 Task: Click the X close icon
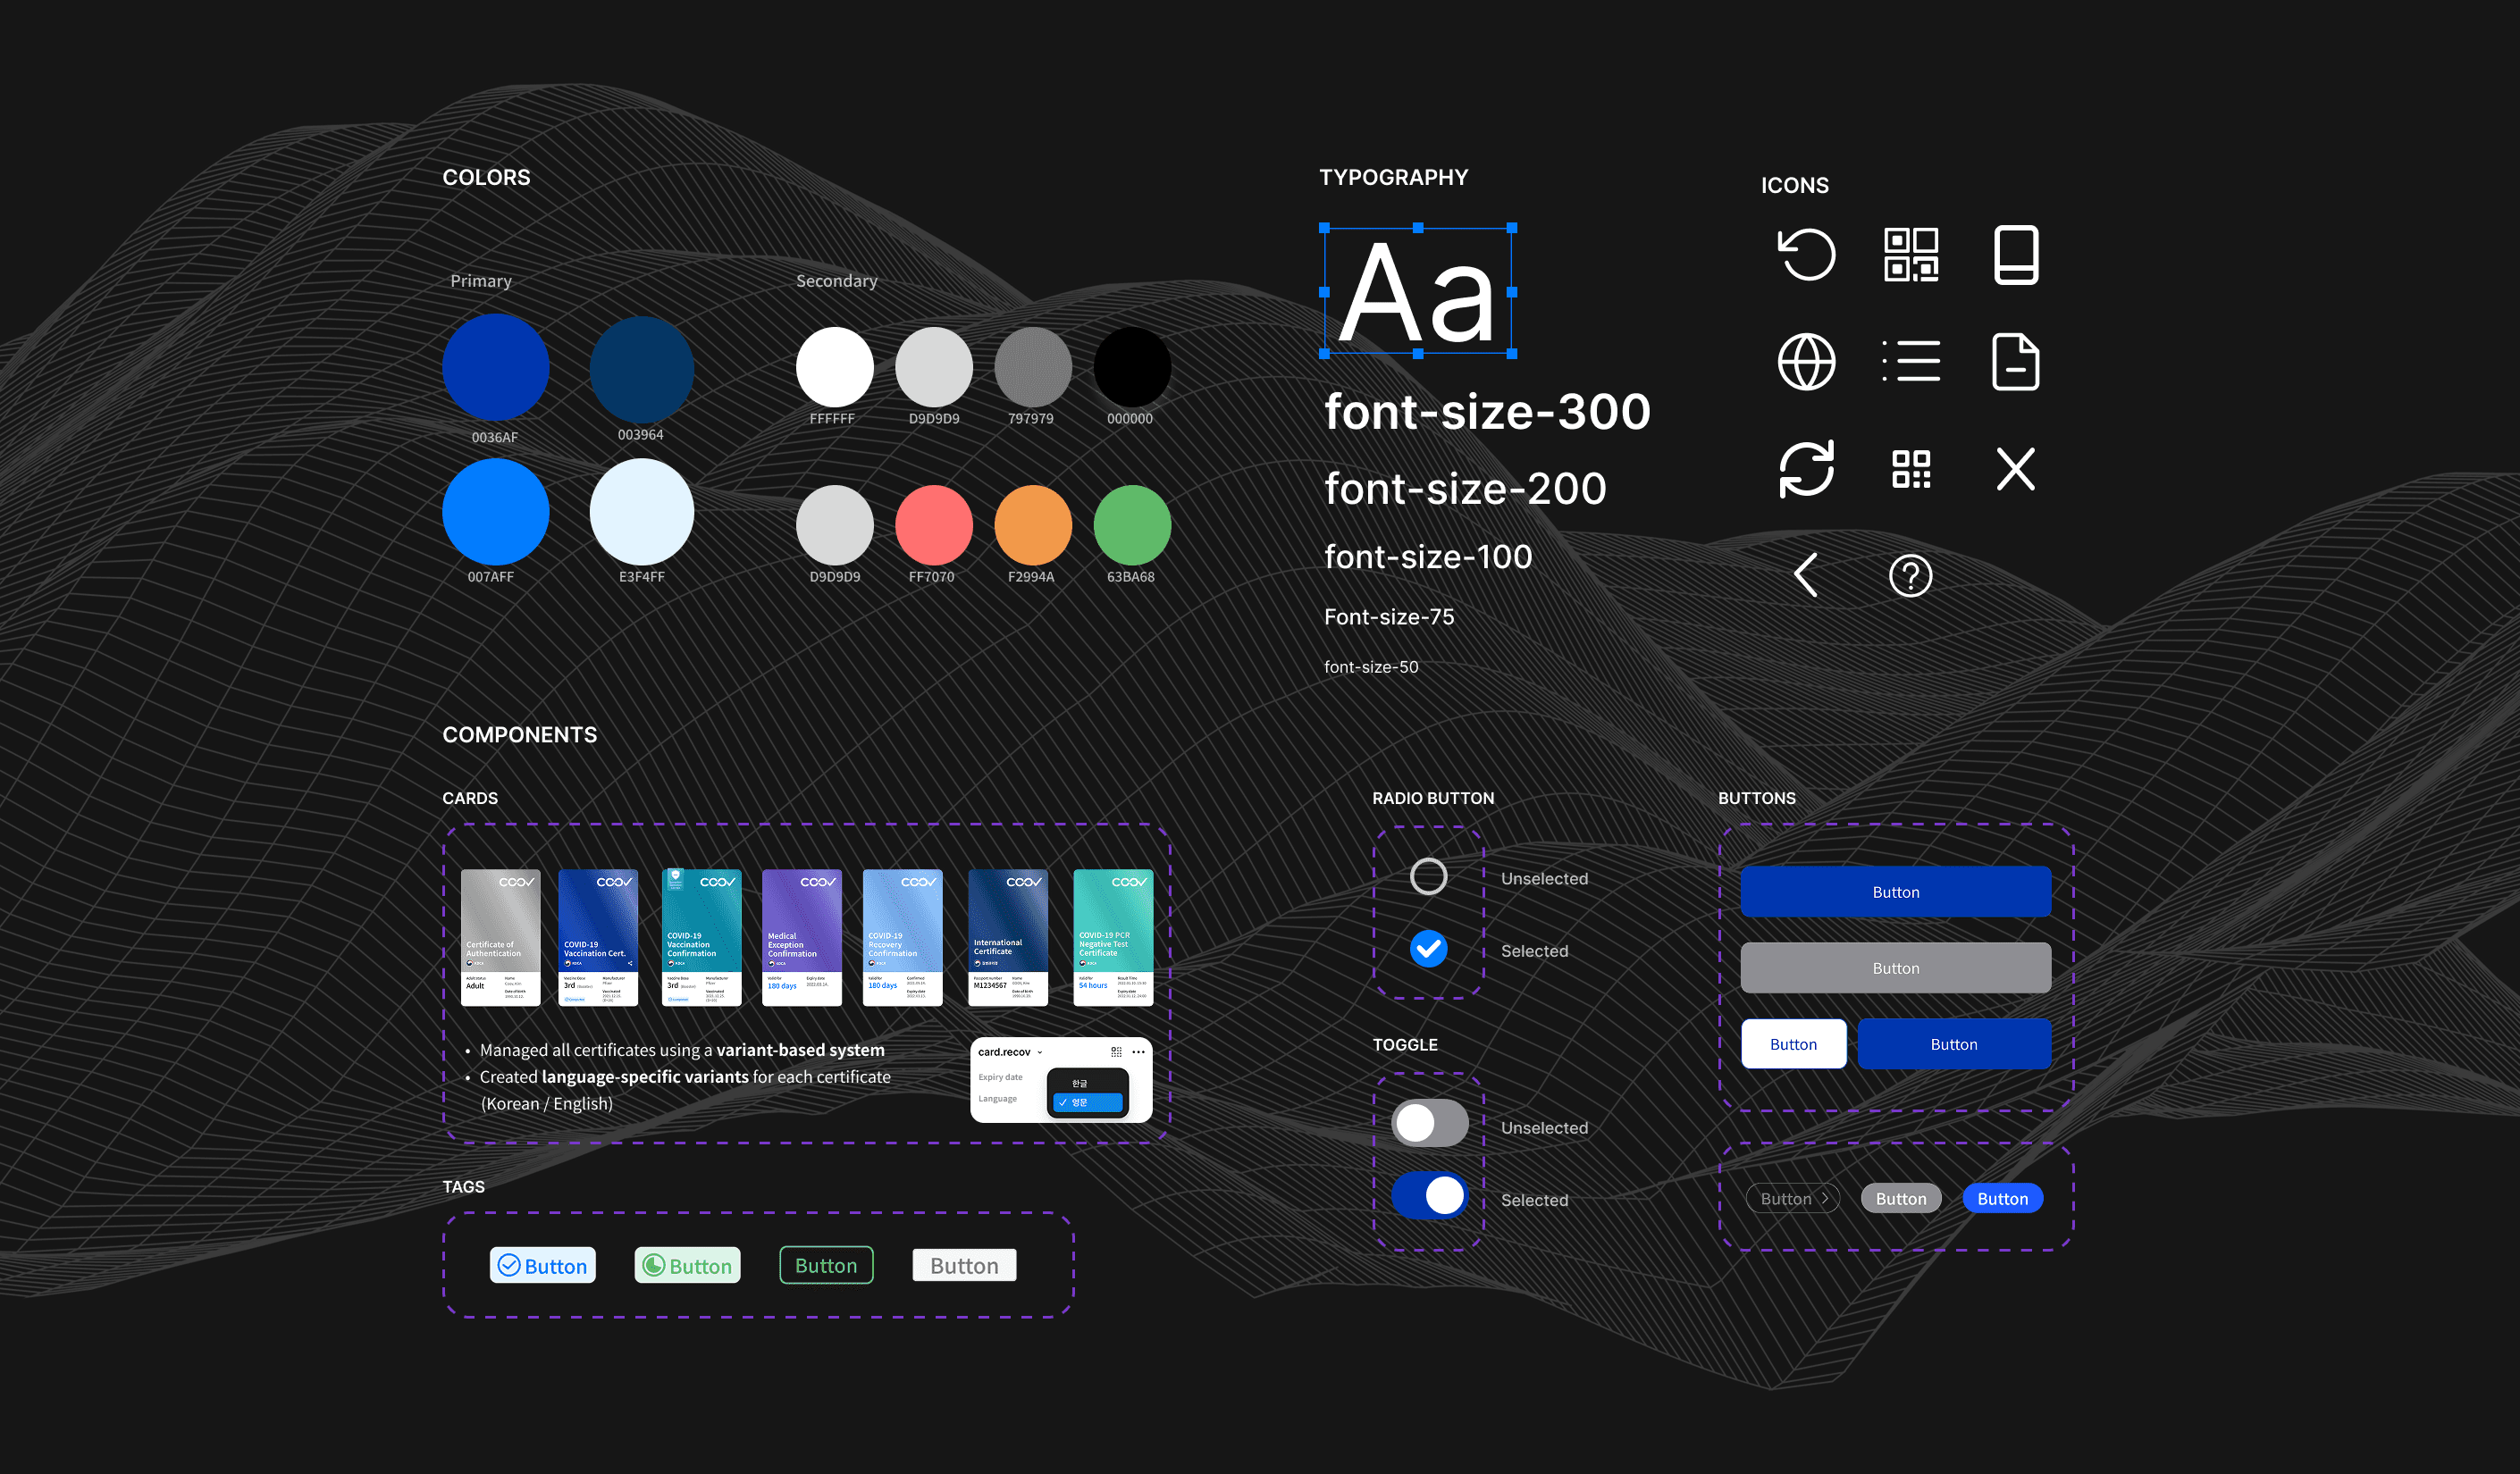pyautogui.click(x=2015, y=468)
